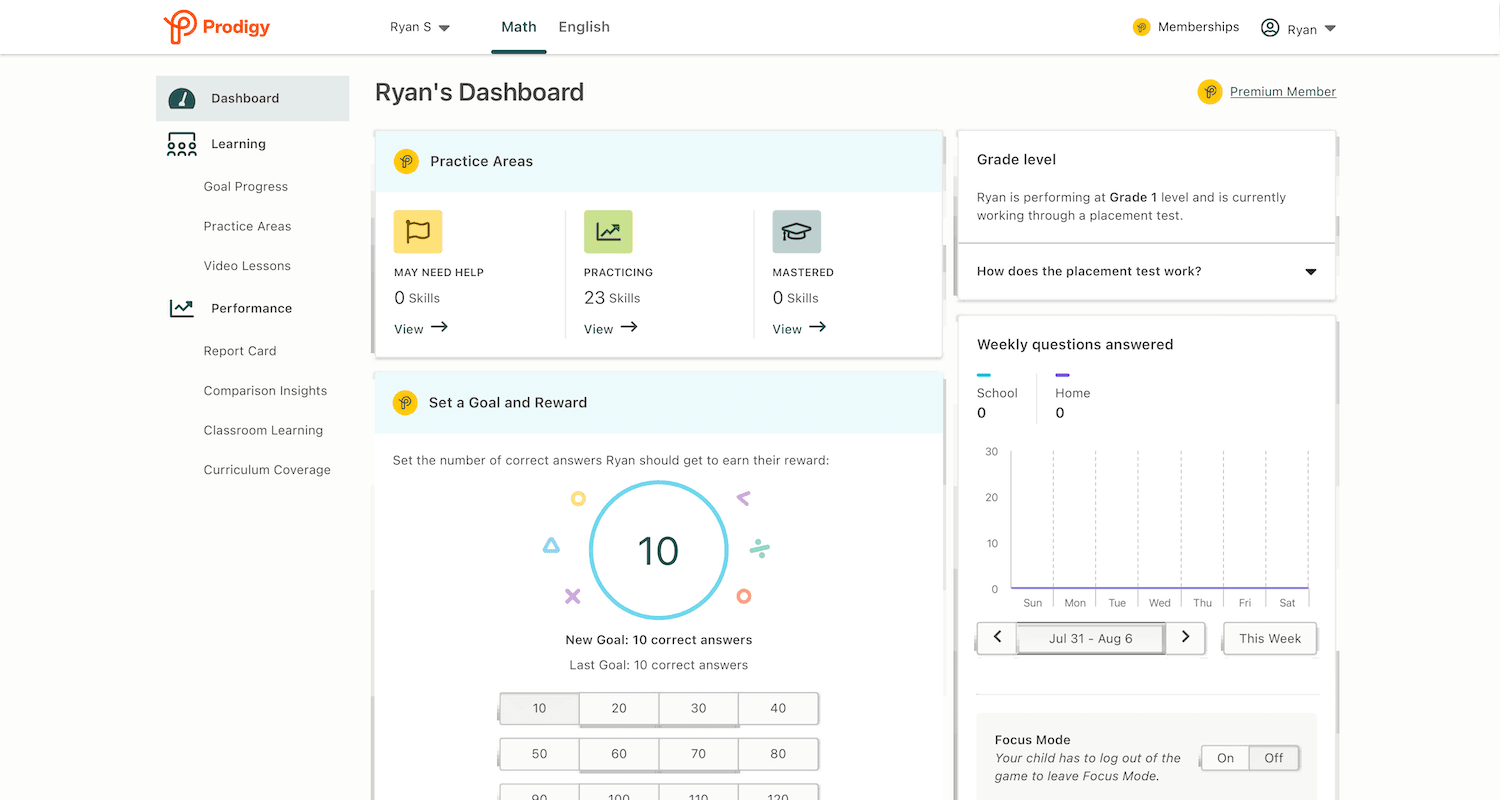Click the Performance chart icon in sidebar

point(181,308)
